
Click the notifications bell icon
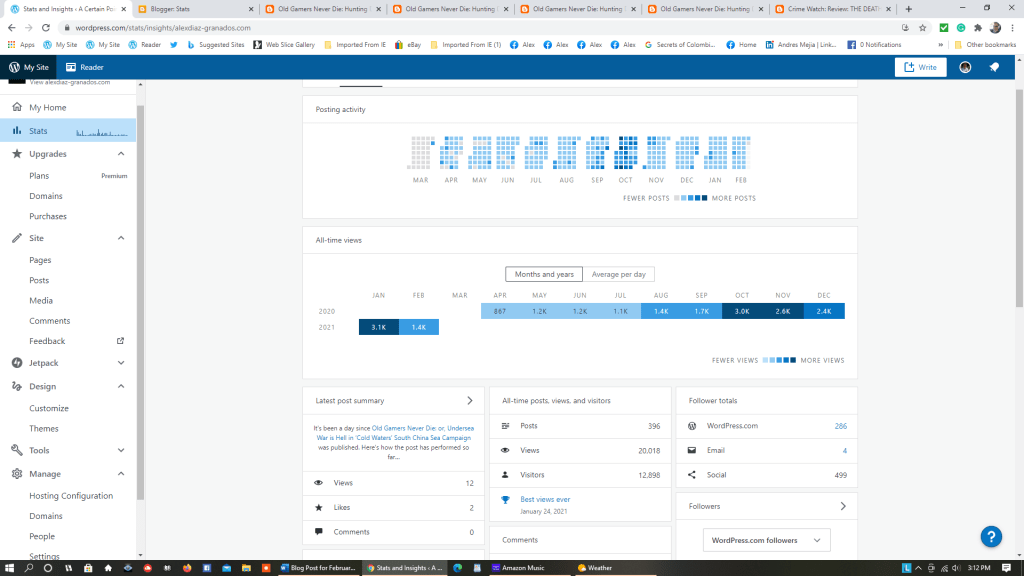tap(994, 67)
